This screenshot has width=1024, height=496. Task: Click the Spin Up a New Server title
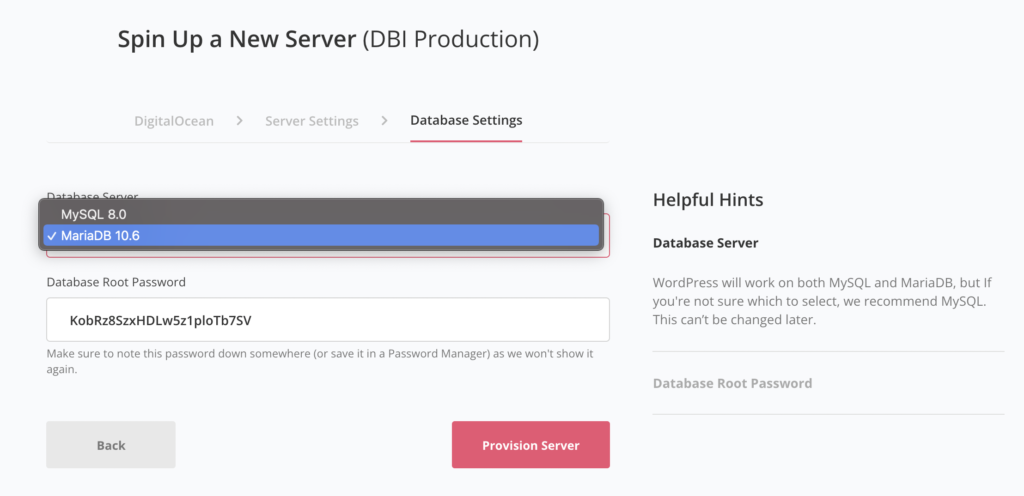point(236,40)
